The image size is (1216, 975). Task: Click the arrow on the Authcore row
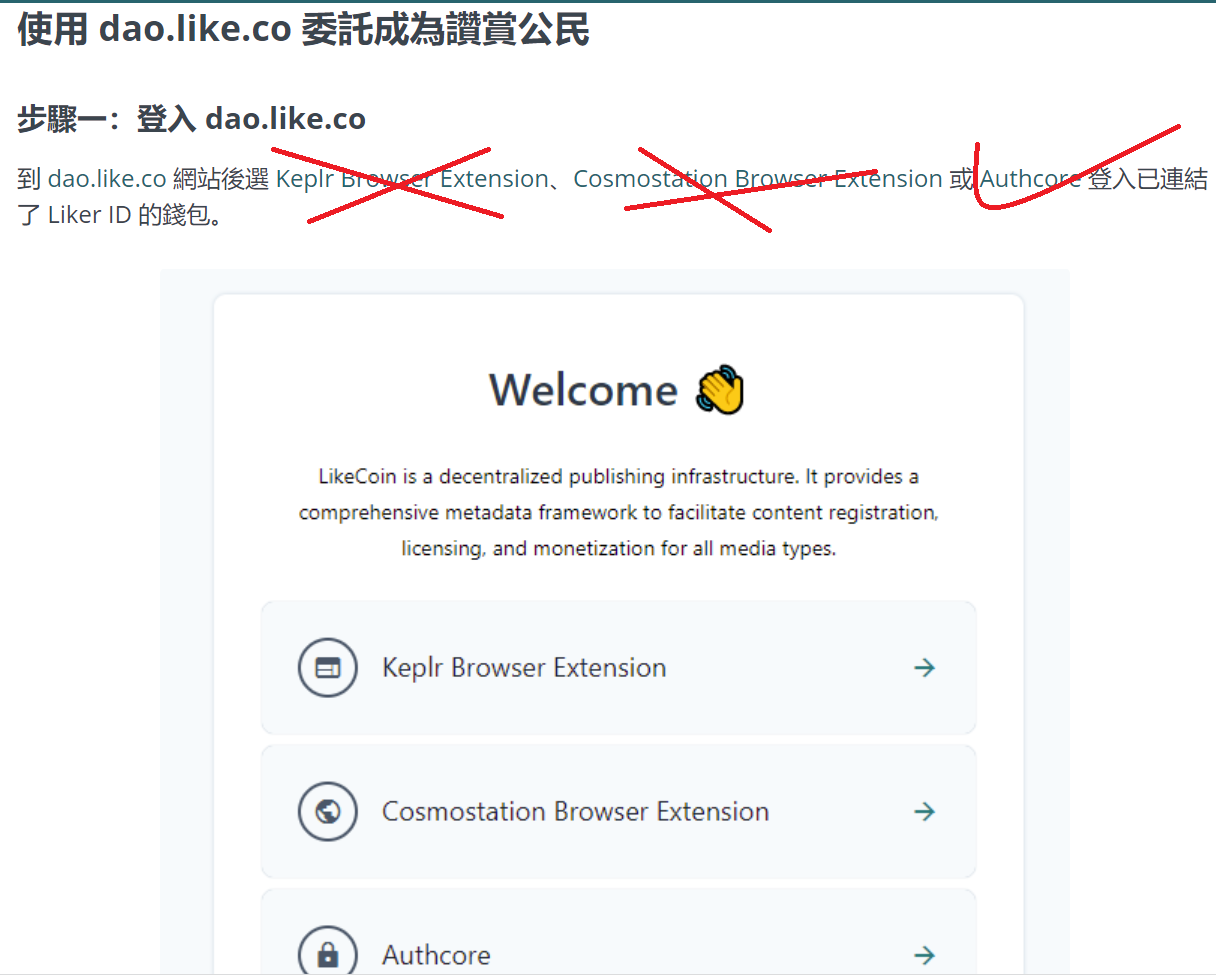pos(925,955)
